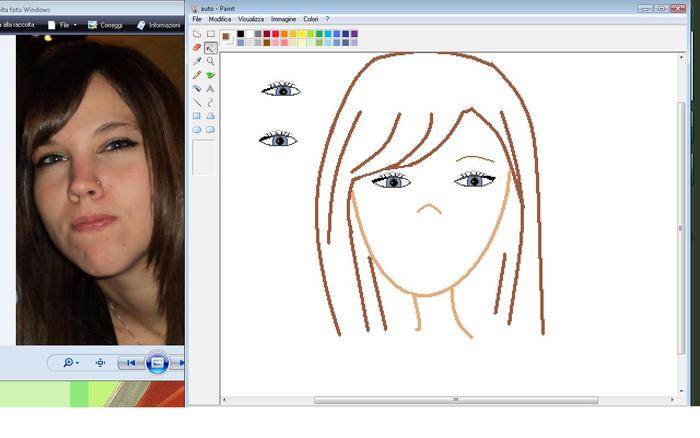Image resolution: width=700 pixels, height=438 pixels.
Task: Open the Colori menu
Action: click(x=311, y=19)
